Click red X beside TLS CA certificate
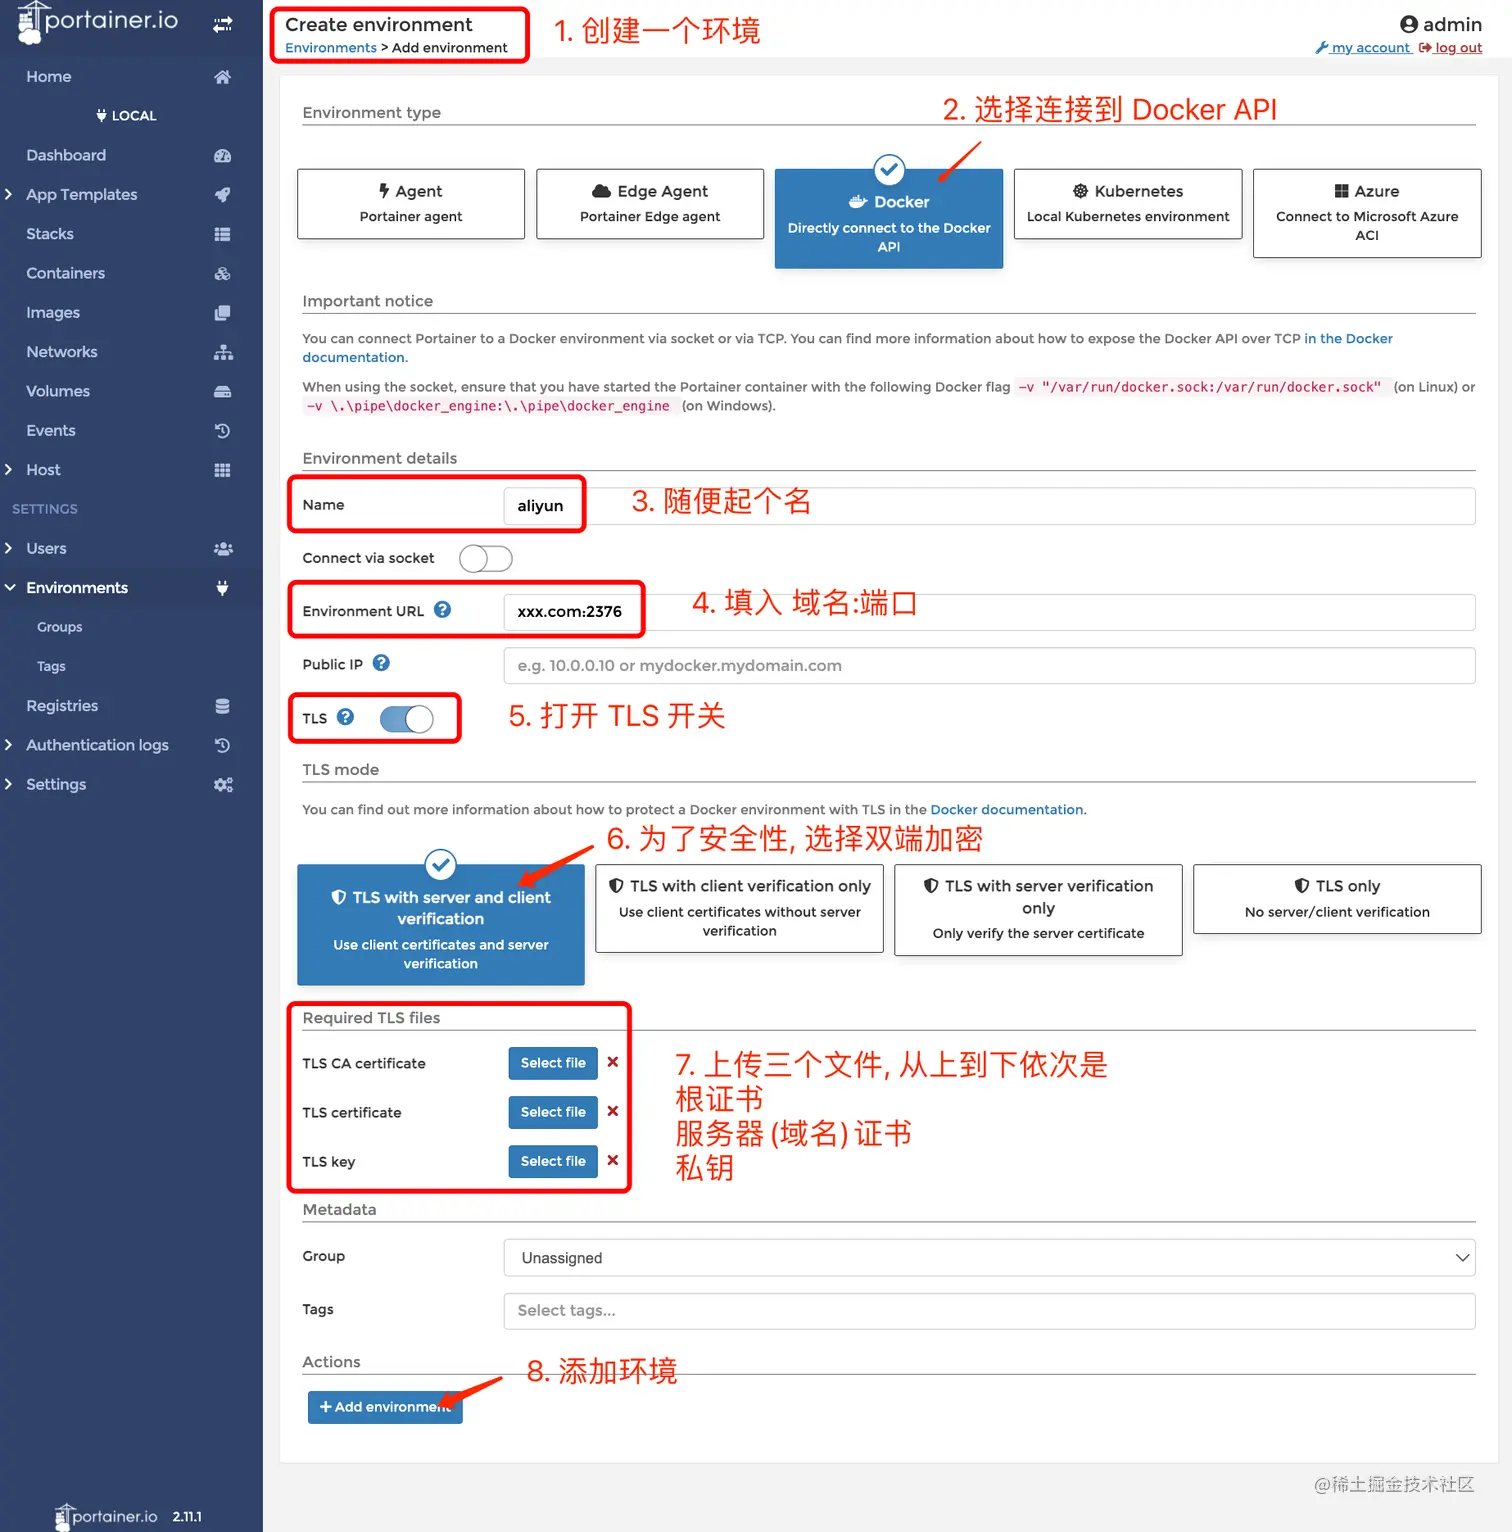1512x1532 pixels. click(x=613, y=1062)
